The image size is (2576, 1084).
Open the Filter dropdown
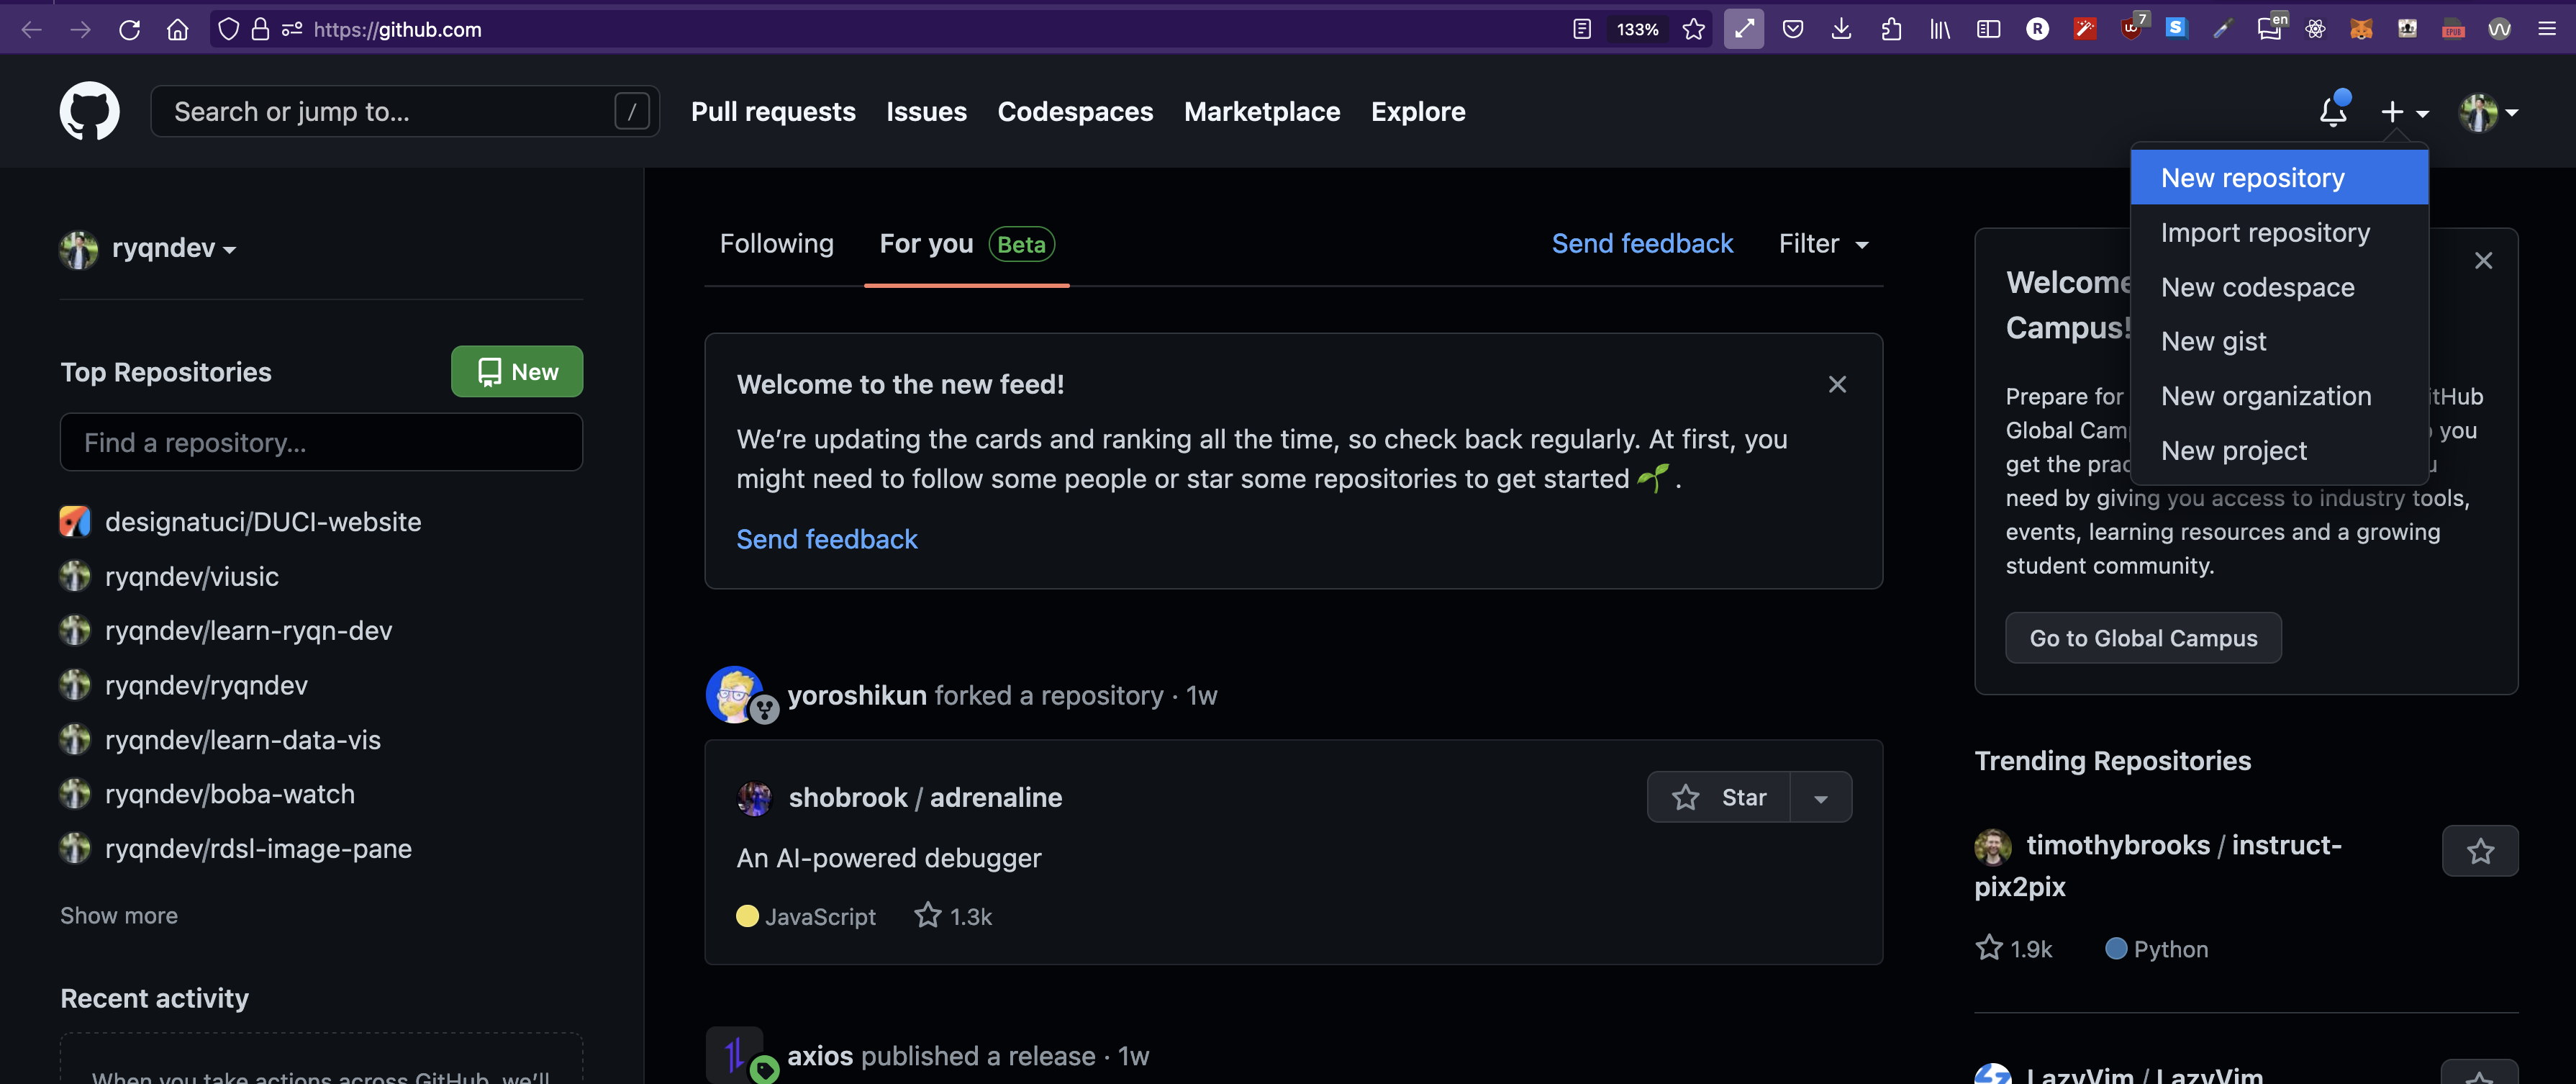[1823, 244]
